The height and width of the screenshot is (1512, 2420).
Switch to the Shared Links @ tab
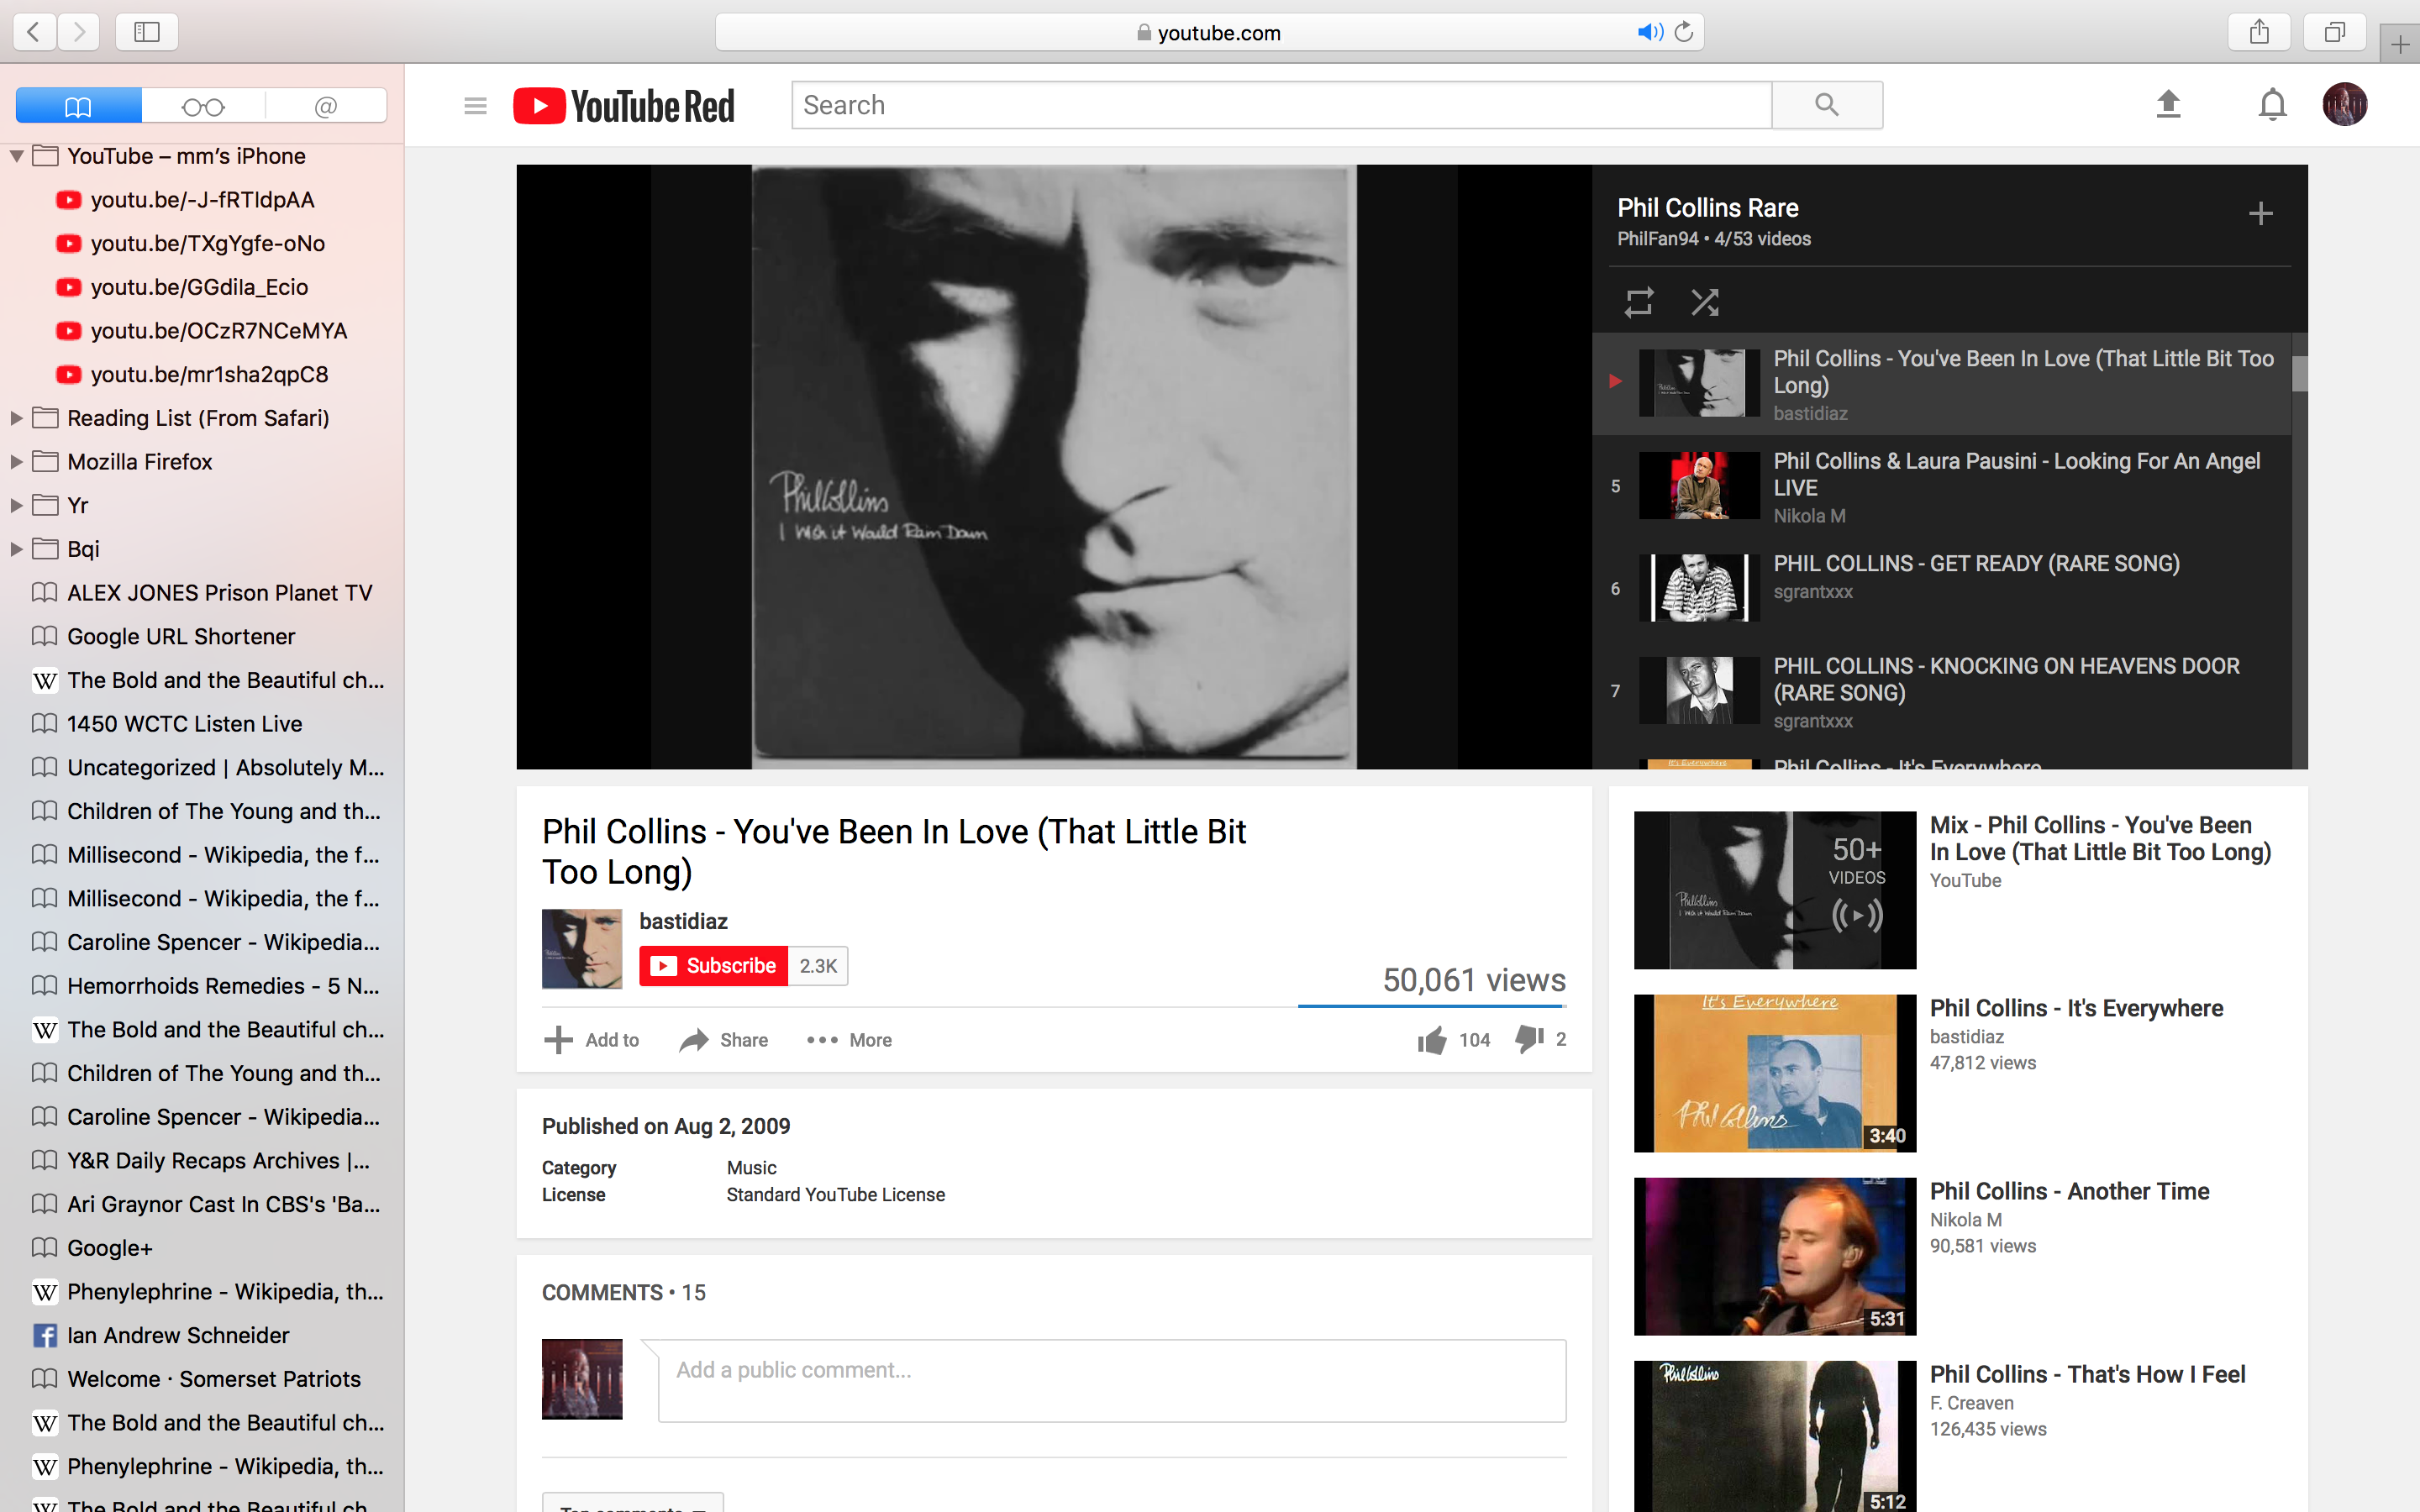326,106
